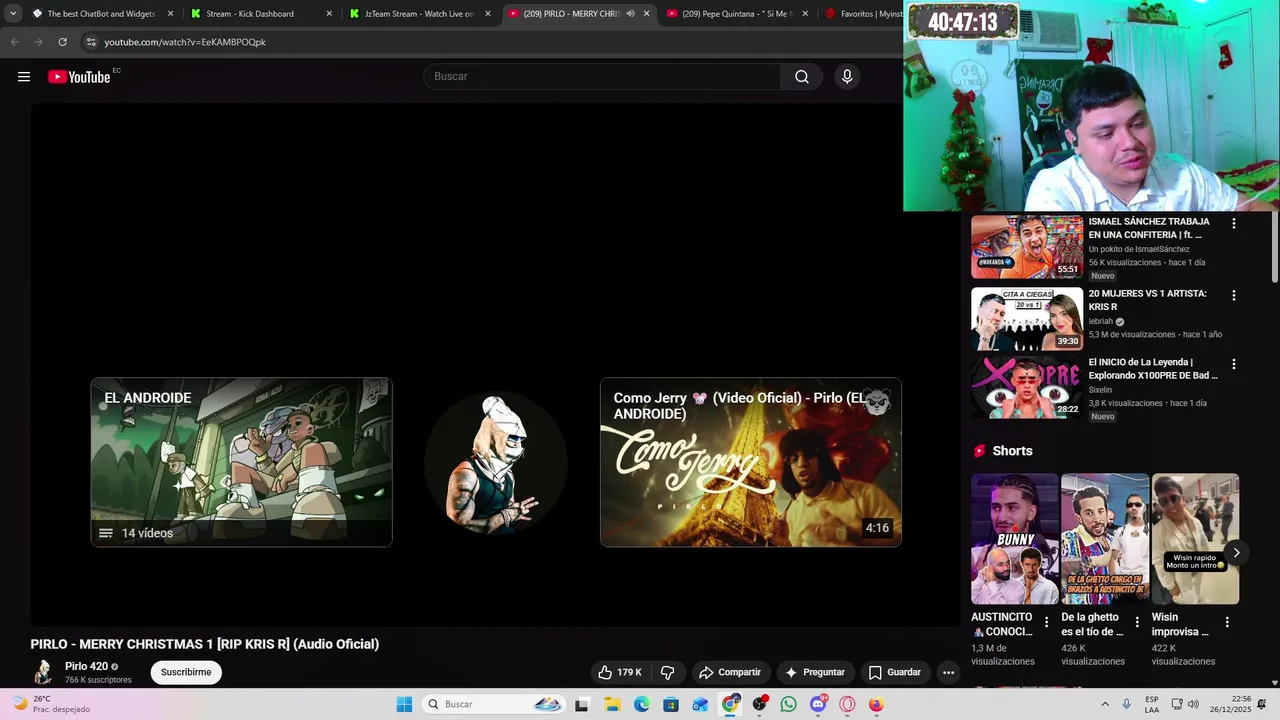Open Discord from taskbar
This screenshot has width=1280, height=720.
click(x=818, y=704)
